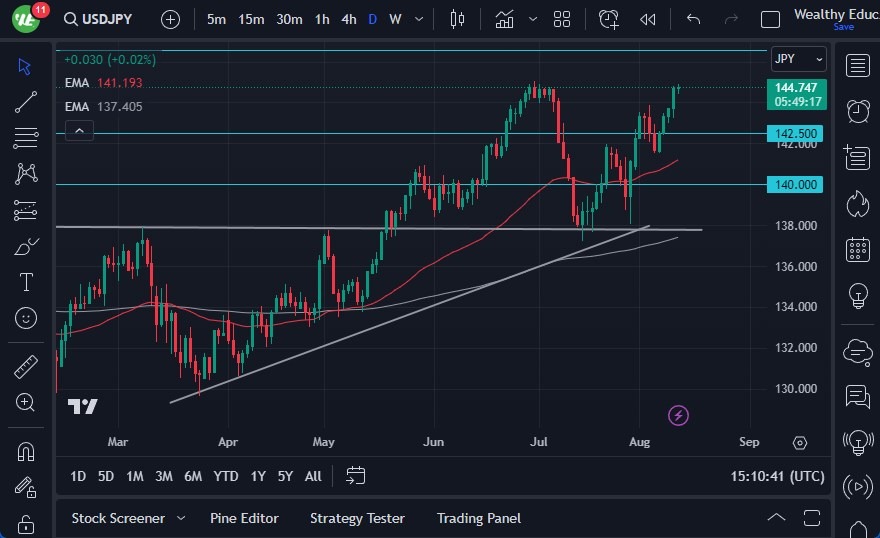Toggle the magnet snap mode
The image size is (880, 538).
point(26,451)
